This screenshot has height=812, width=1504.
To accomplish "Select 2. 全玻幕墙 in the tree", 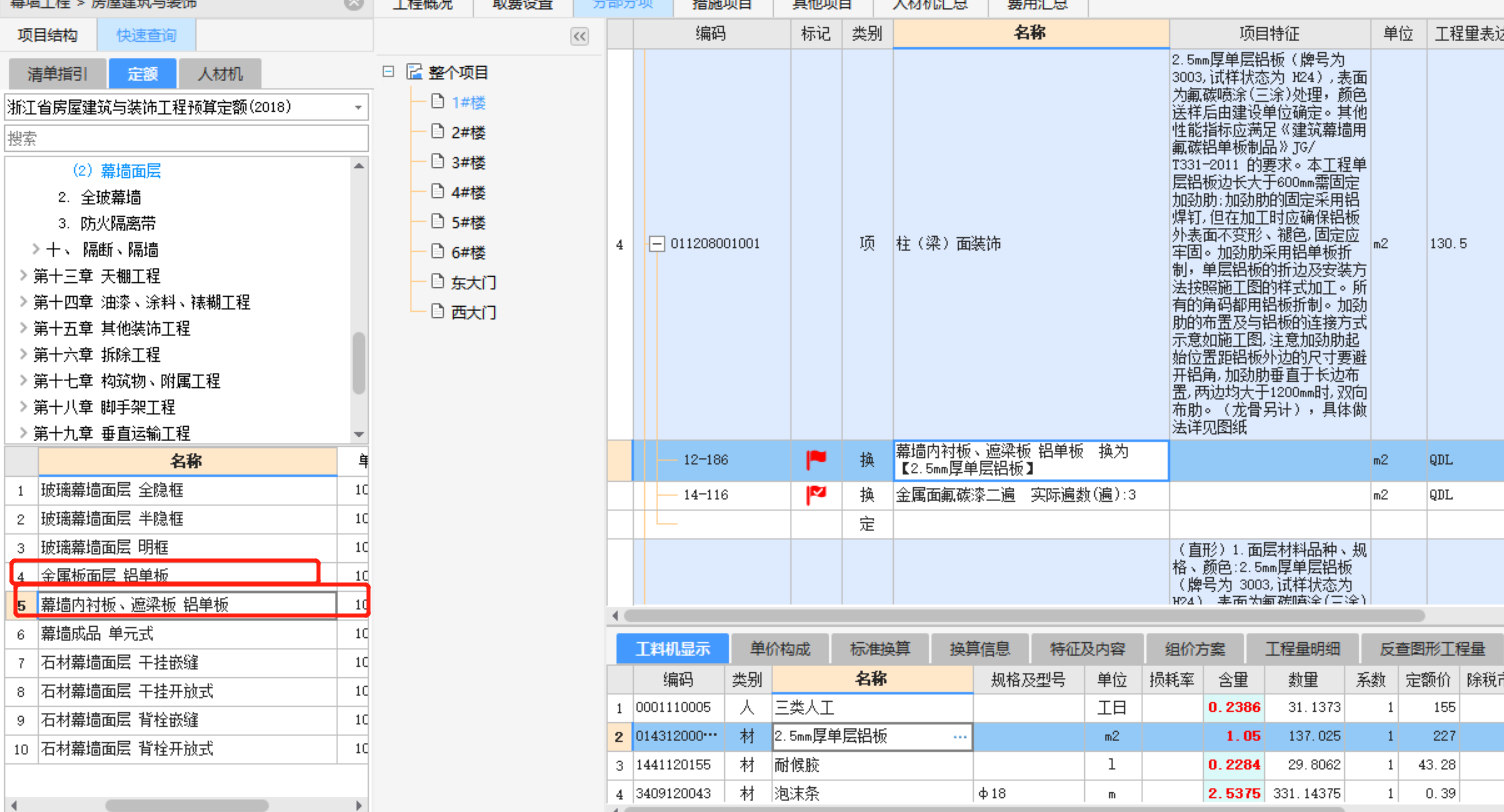I will (99, 197).
